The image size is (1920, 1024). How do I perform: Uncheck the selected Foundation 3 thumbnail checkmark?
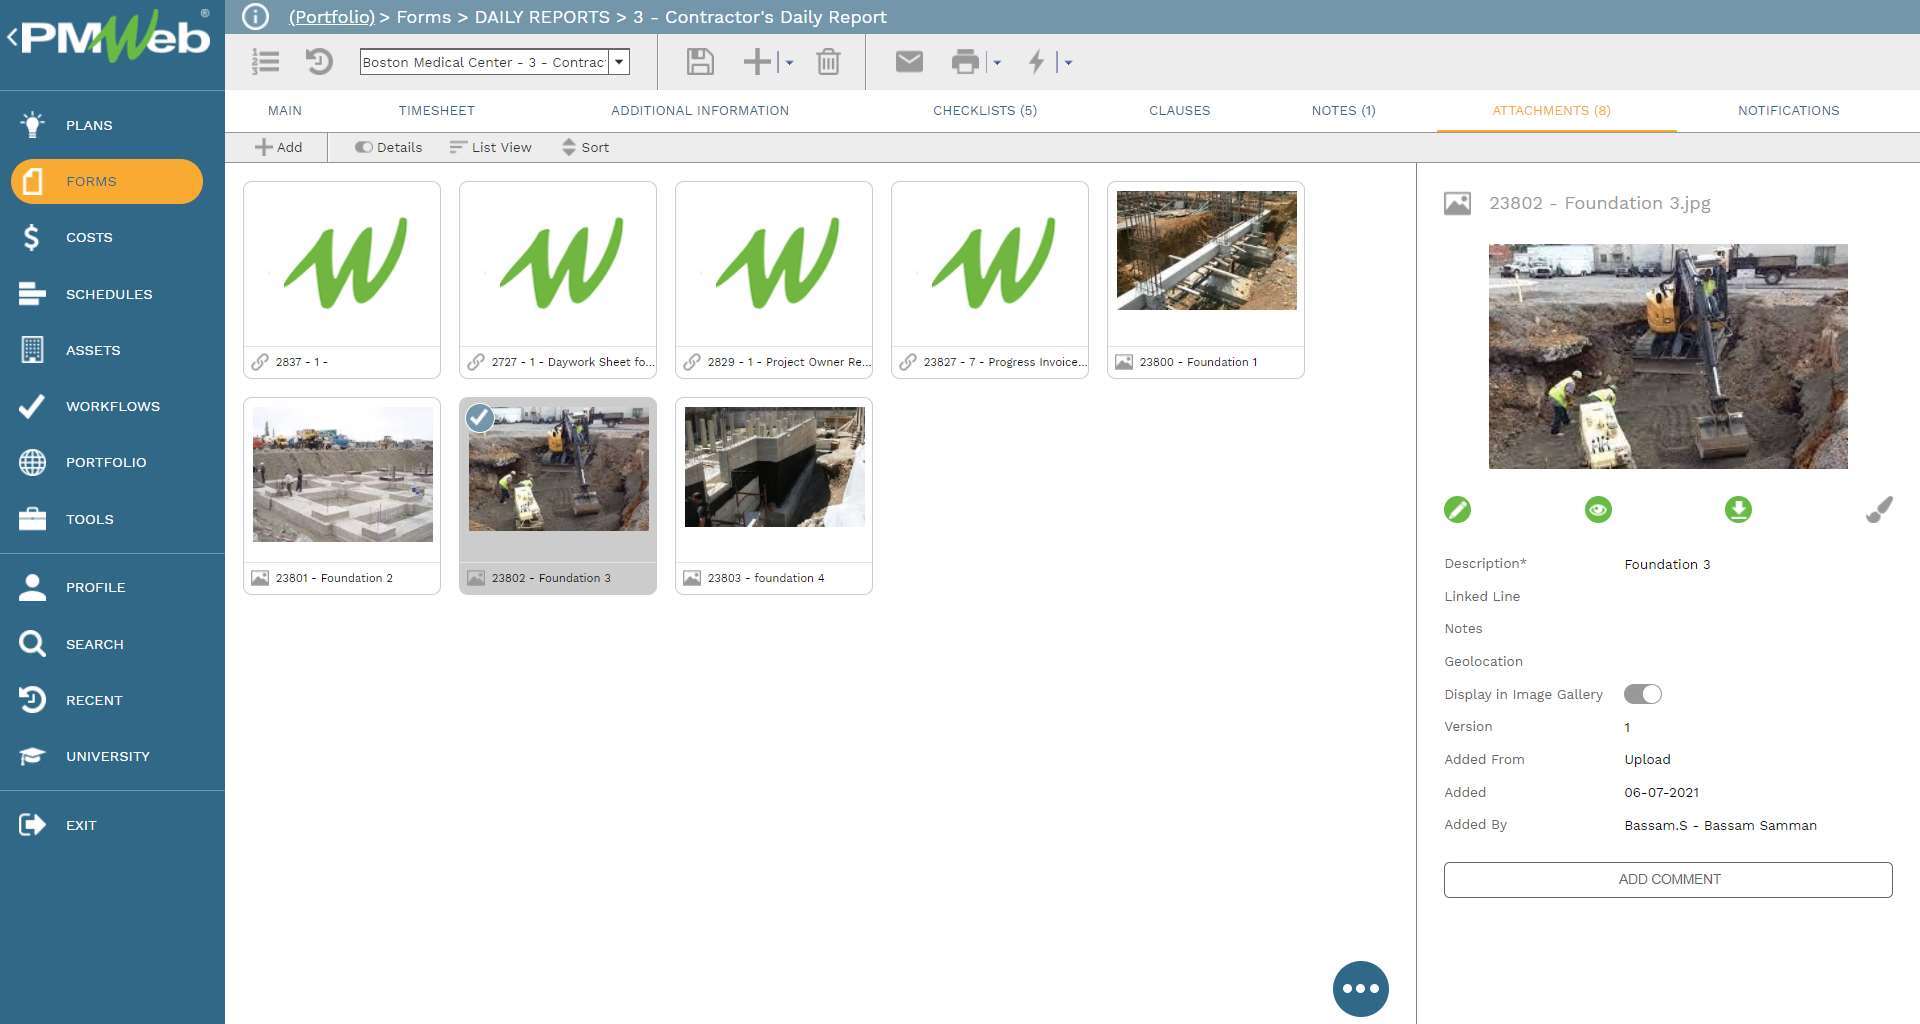point(480,418)
